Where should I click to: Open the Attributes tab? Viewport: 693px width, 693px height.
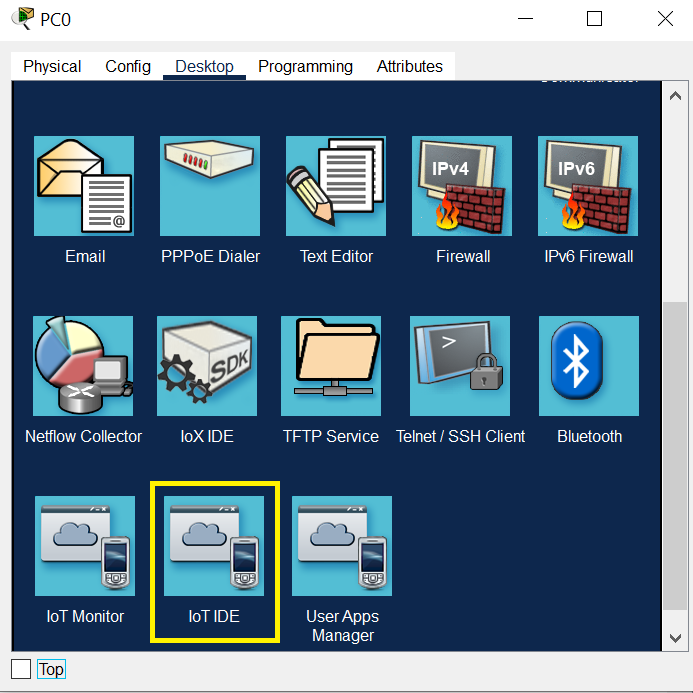pos(410,66)
